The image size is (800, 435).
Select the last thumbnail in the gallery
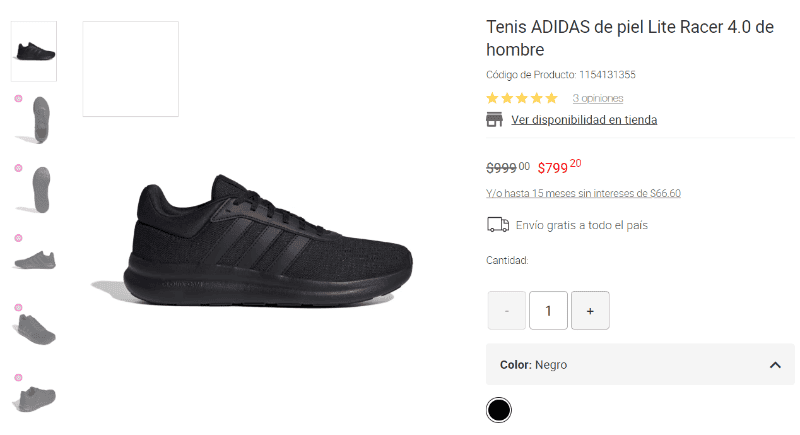(35, 397)
